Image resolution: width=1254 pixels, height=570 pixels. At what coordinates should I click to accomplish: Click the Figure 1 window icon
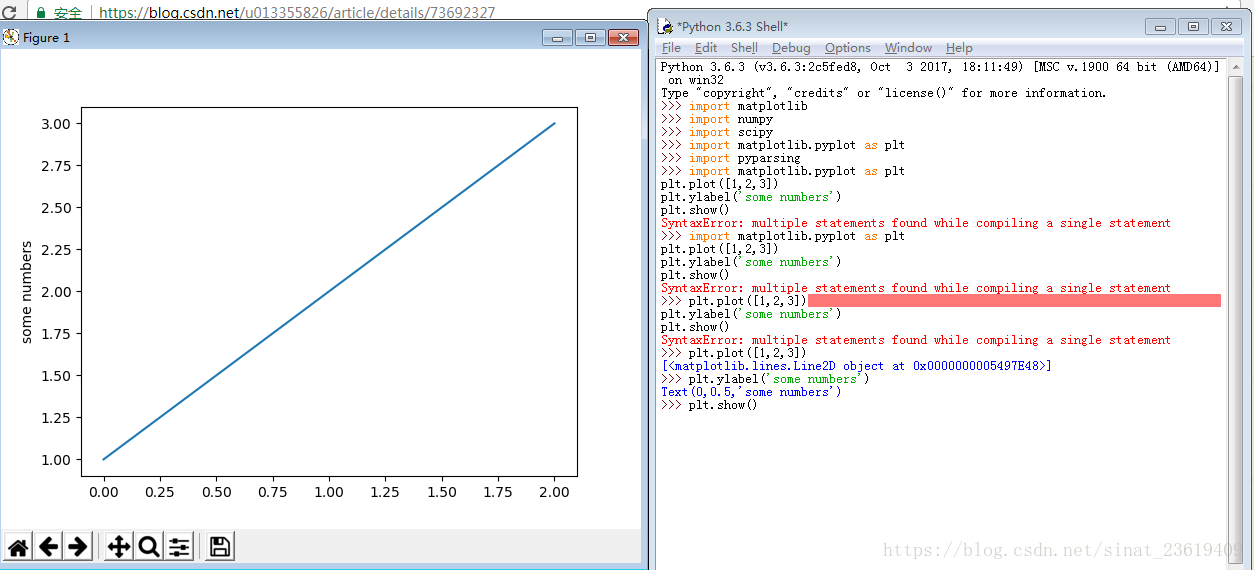point(11,37)
